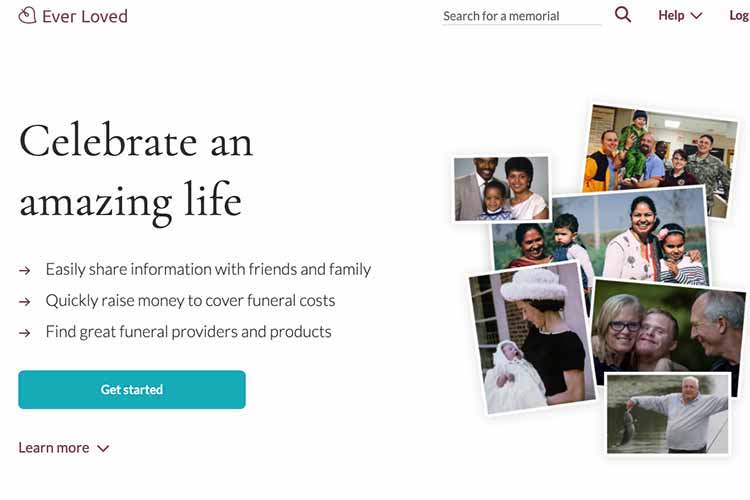This screenshot has height=500, width=750.
Task: Select the family portrait with man in suit
Action: tap(502, 189)
